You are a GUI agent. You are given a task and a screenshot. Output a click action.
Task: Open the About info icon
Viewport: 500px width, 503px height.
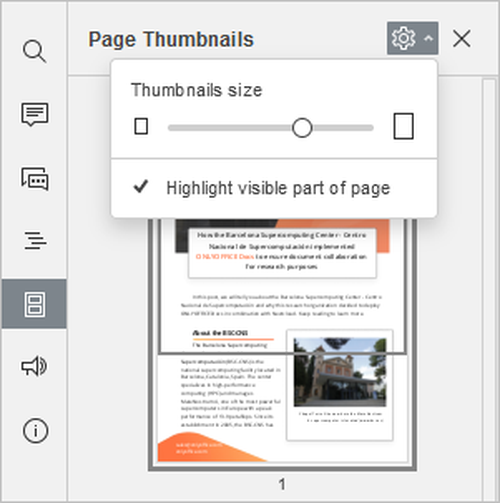coord(35,431)
